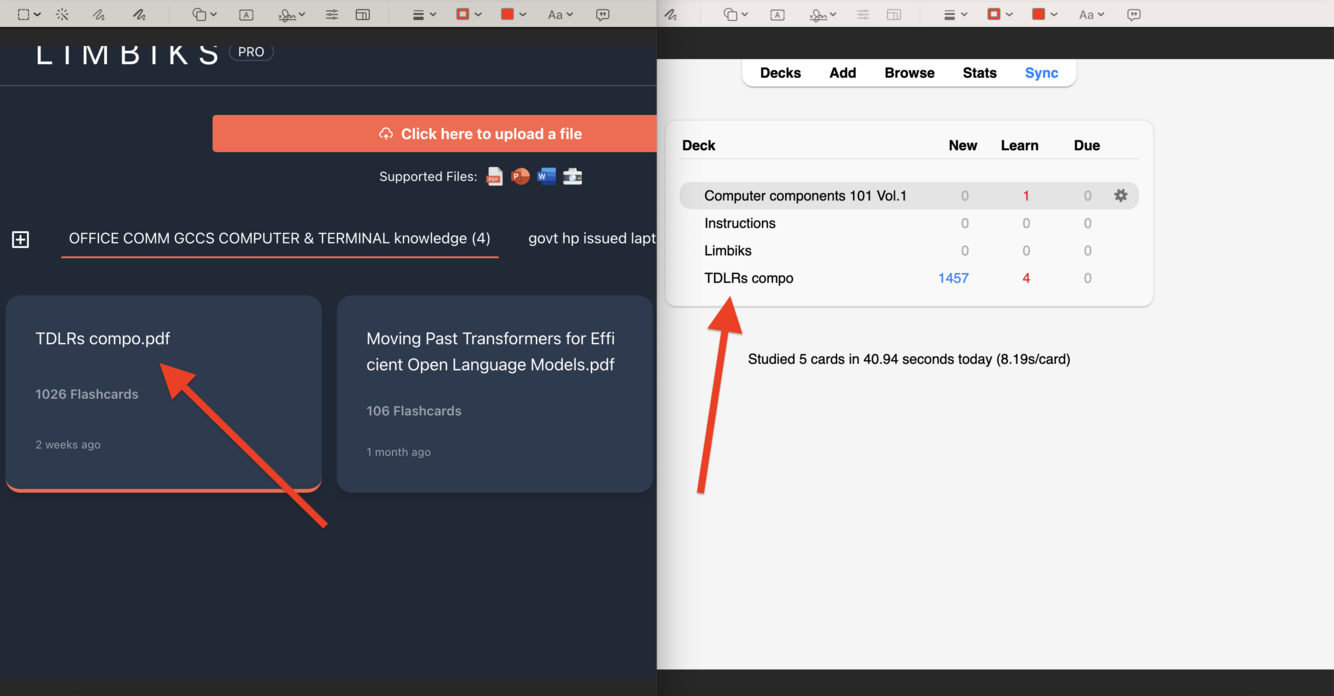The height and width of the screenshot is (696, 1334).
Task: Open the TDLRs compo.pdf flashcard set
Action: click(x=164, y=393)
